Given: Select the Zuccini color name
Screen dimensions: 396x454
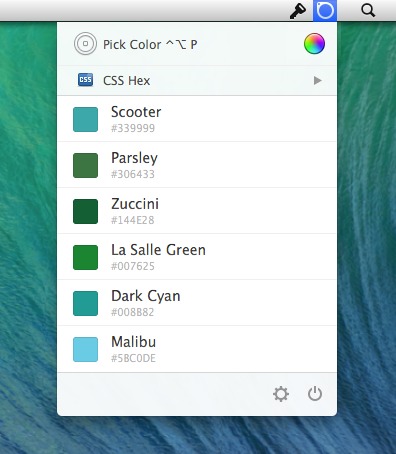Looking at the screenshot, I should pos(135,204).
